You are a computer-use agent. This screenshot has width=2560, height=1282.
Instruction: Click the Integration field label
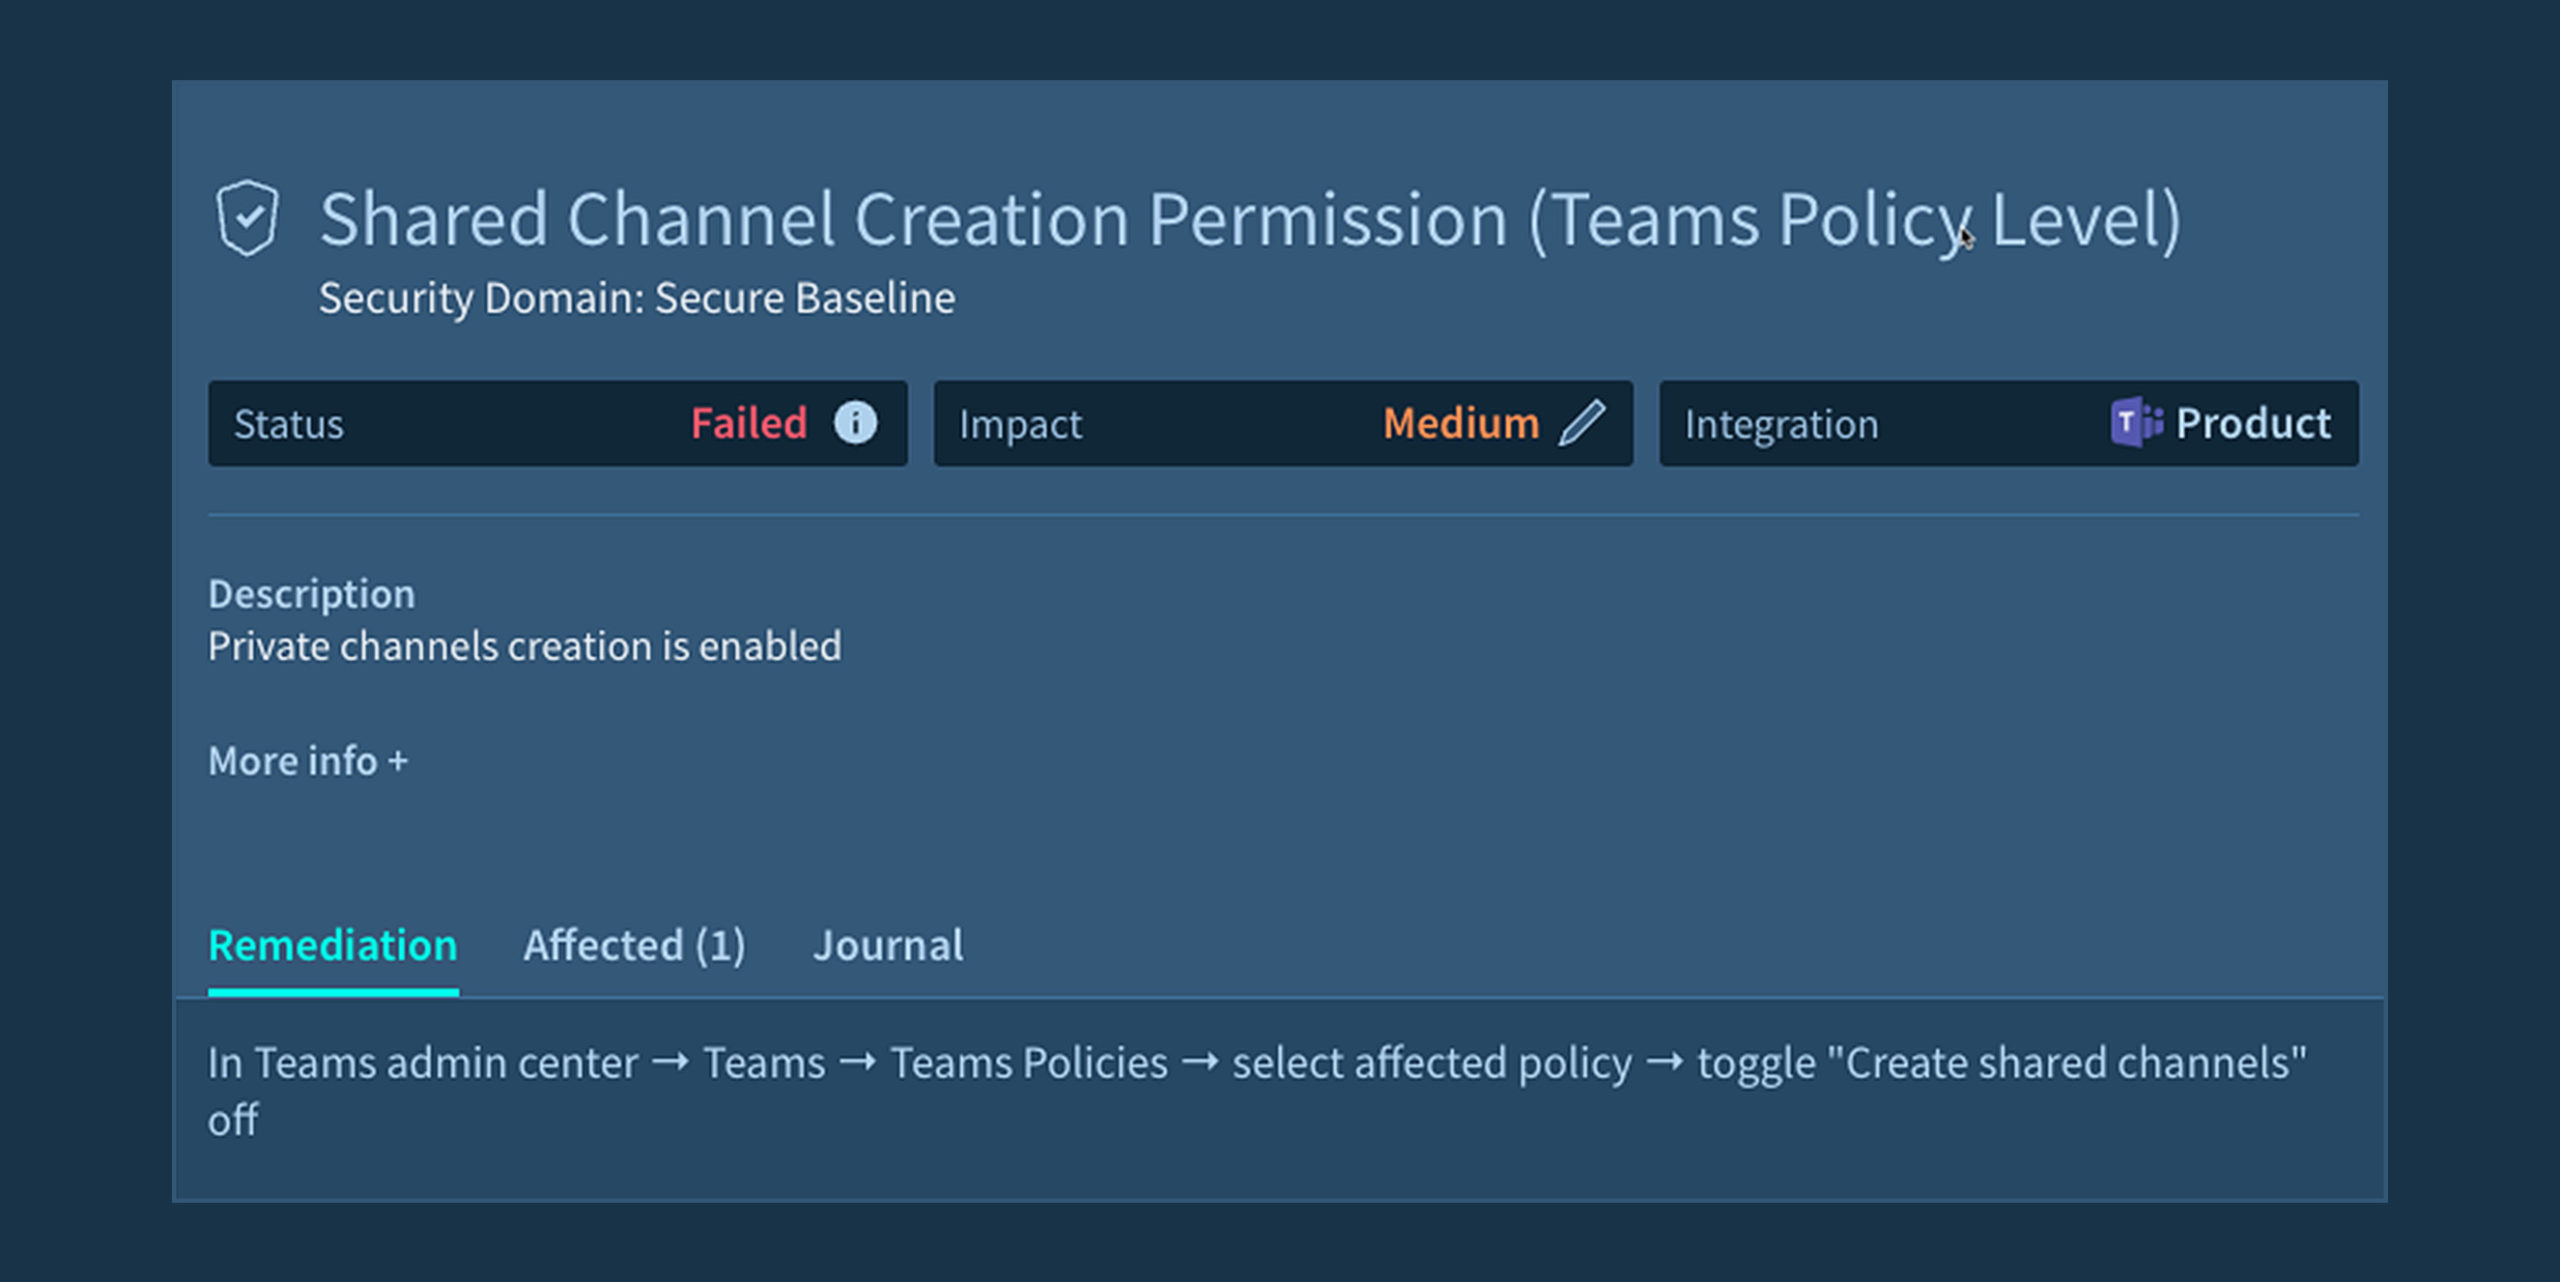pyautogui.click(x=1782, y=424)
